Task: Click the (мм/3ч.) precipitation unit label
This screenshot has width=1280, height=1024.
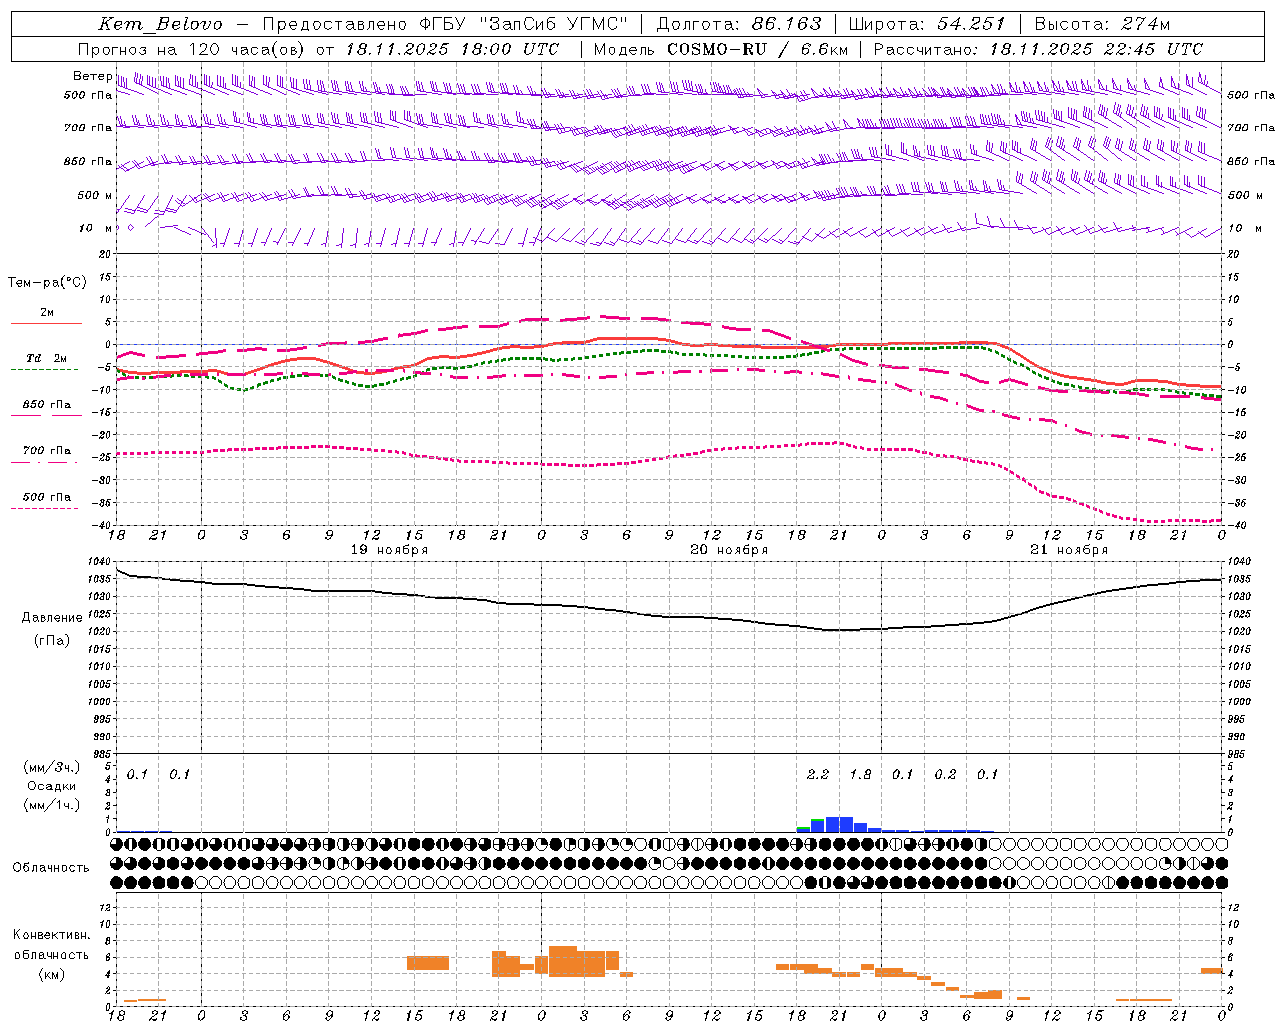Action: (x=51, y=767)
